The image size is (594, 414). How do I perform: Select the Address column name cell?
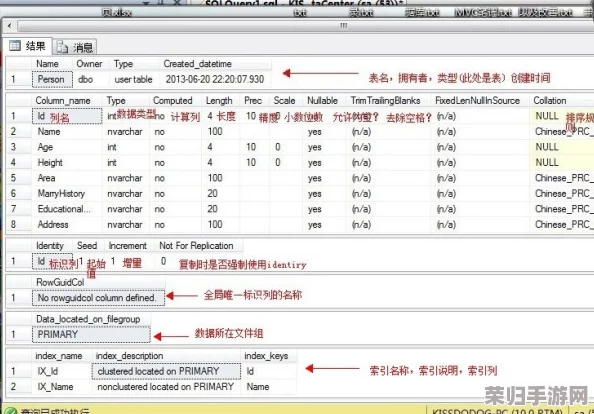(67, 225)
